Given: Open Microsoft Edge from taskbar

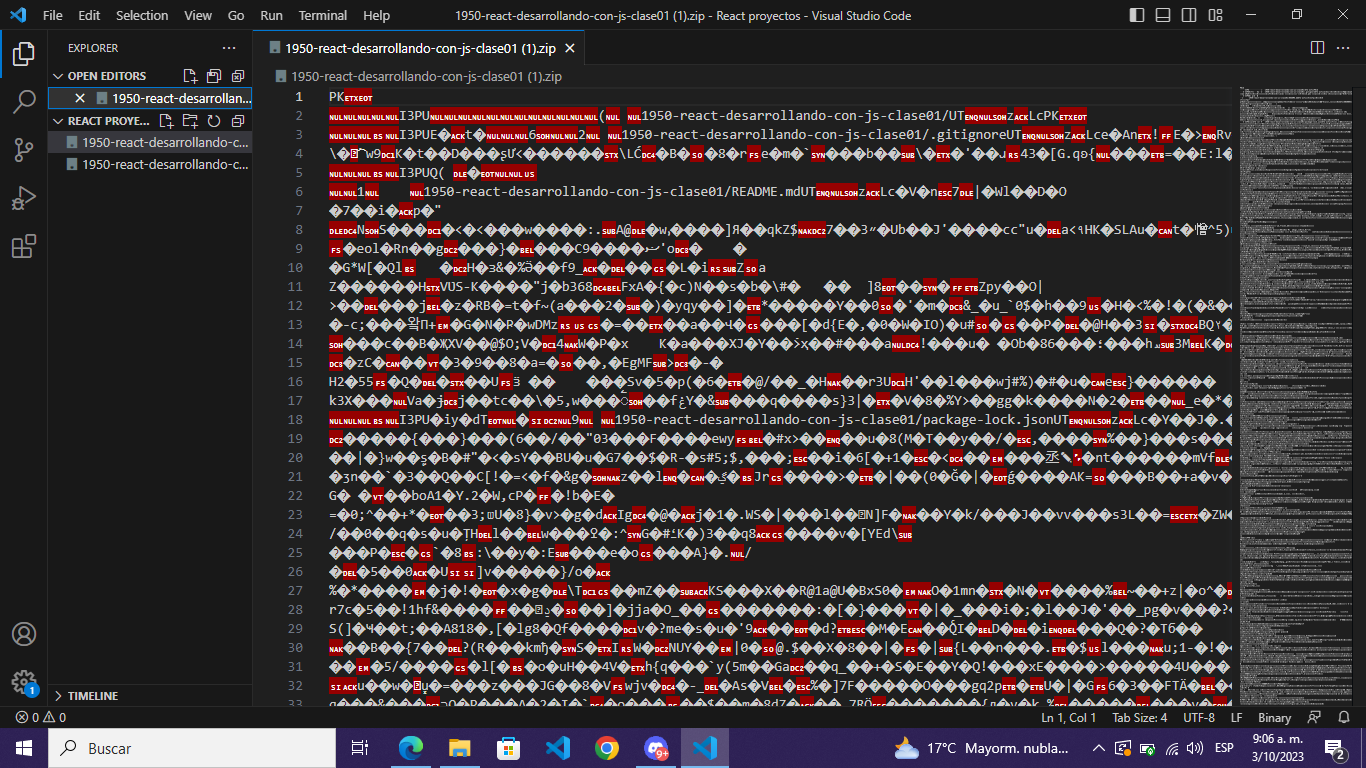Looking at the screenshot, I should [411, 748].
